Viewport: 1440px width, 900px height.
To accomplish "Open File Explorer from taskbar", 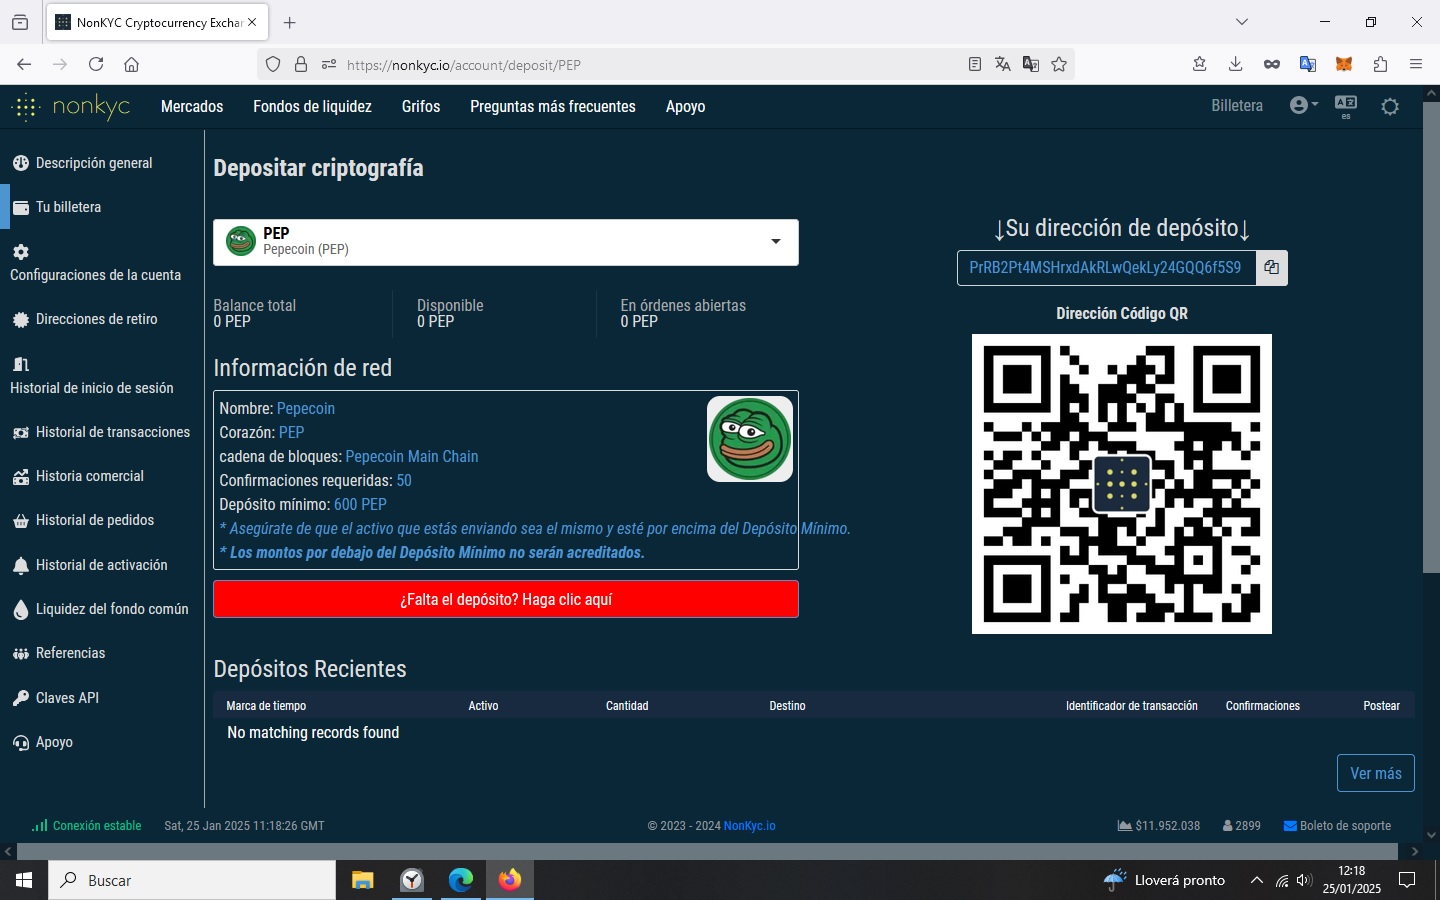I will tap(362, 880).
